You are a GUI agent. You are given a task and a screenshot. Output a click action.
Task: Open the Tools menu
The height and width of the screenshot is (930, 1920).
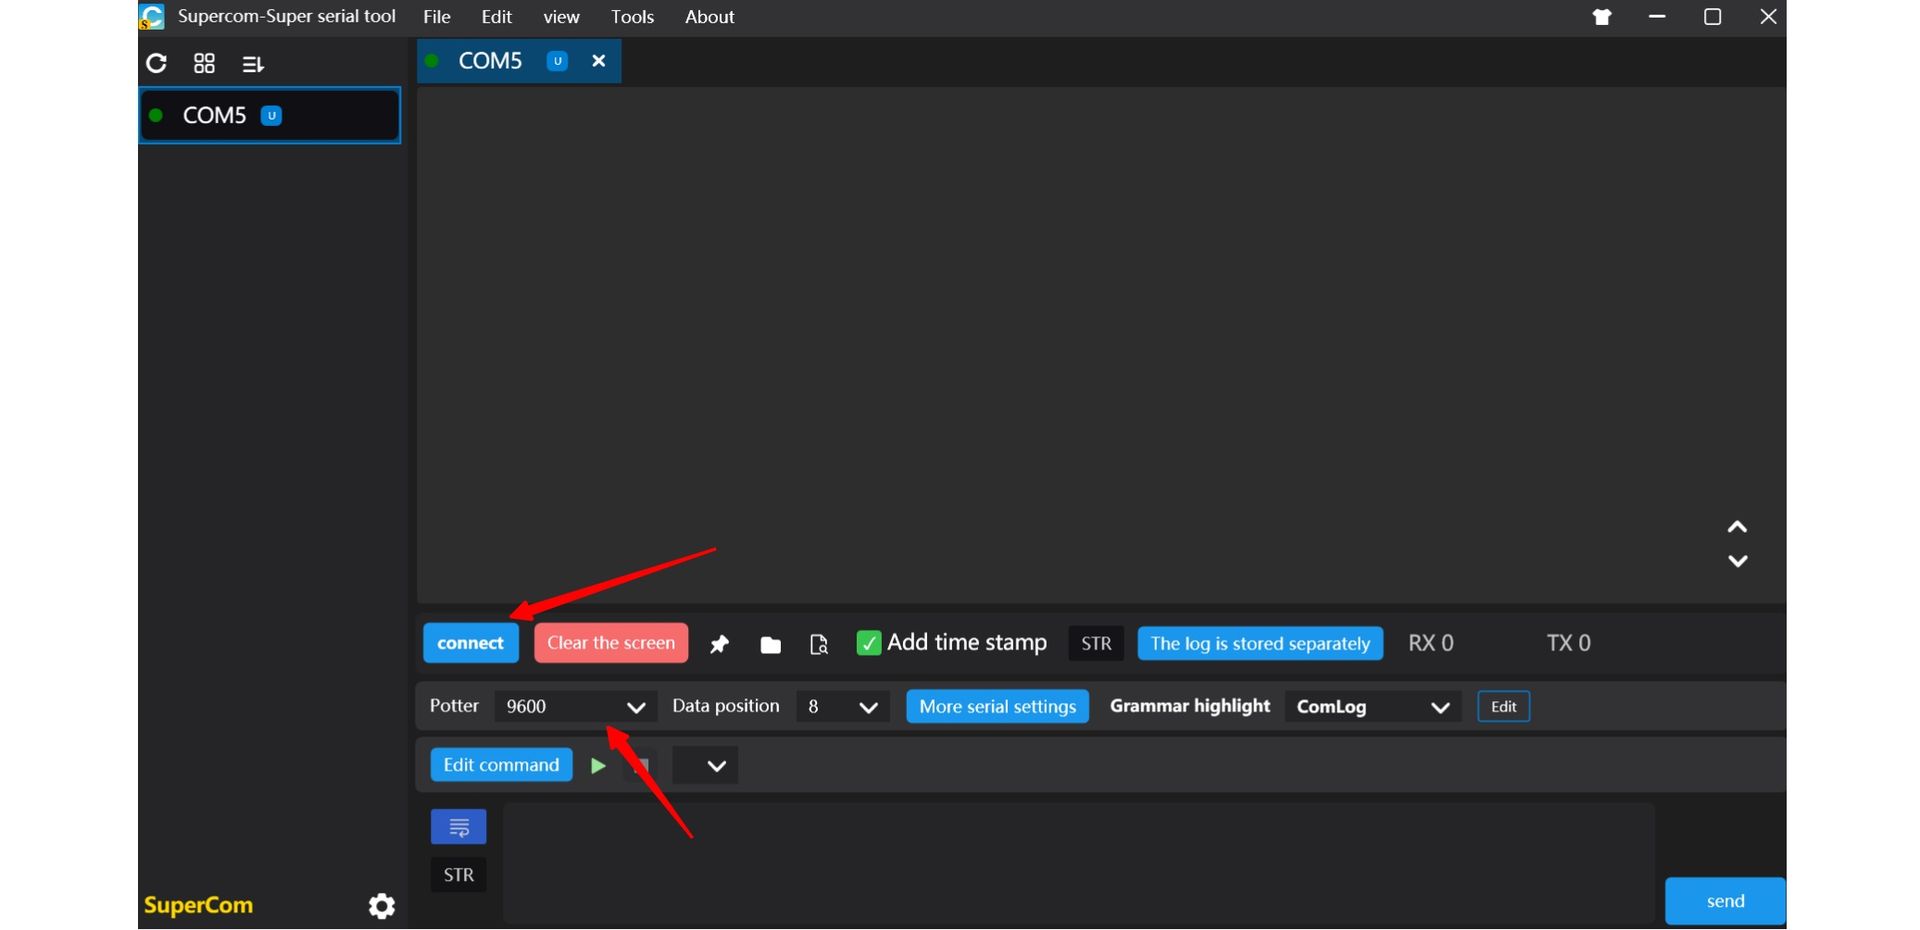pos(632,17)
